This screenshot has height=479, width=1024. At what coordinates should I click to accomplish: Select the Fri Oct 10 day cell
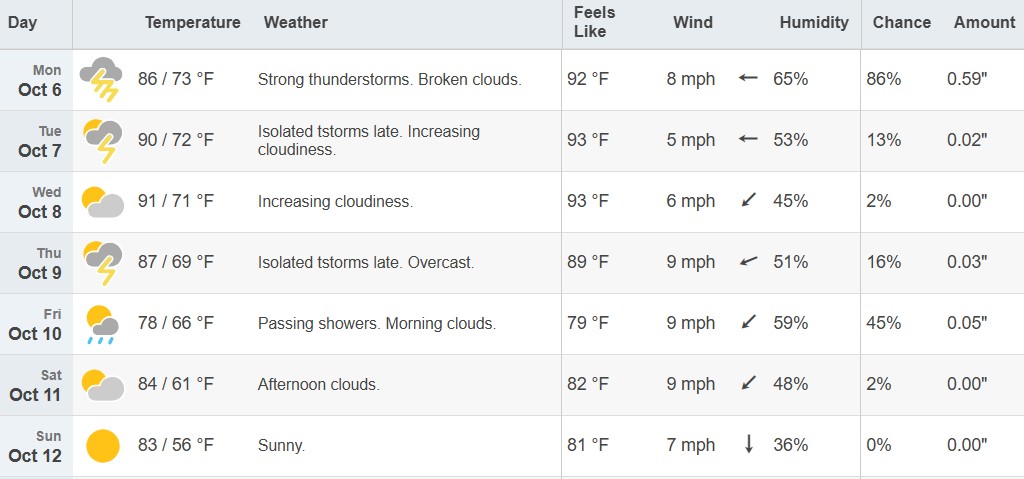[36, 324]
